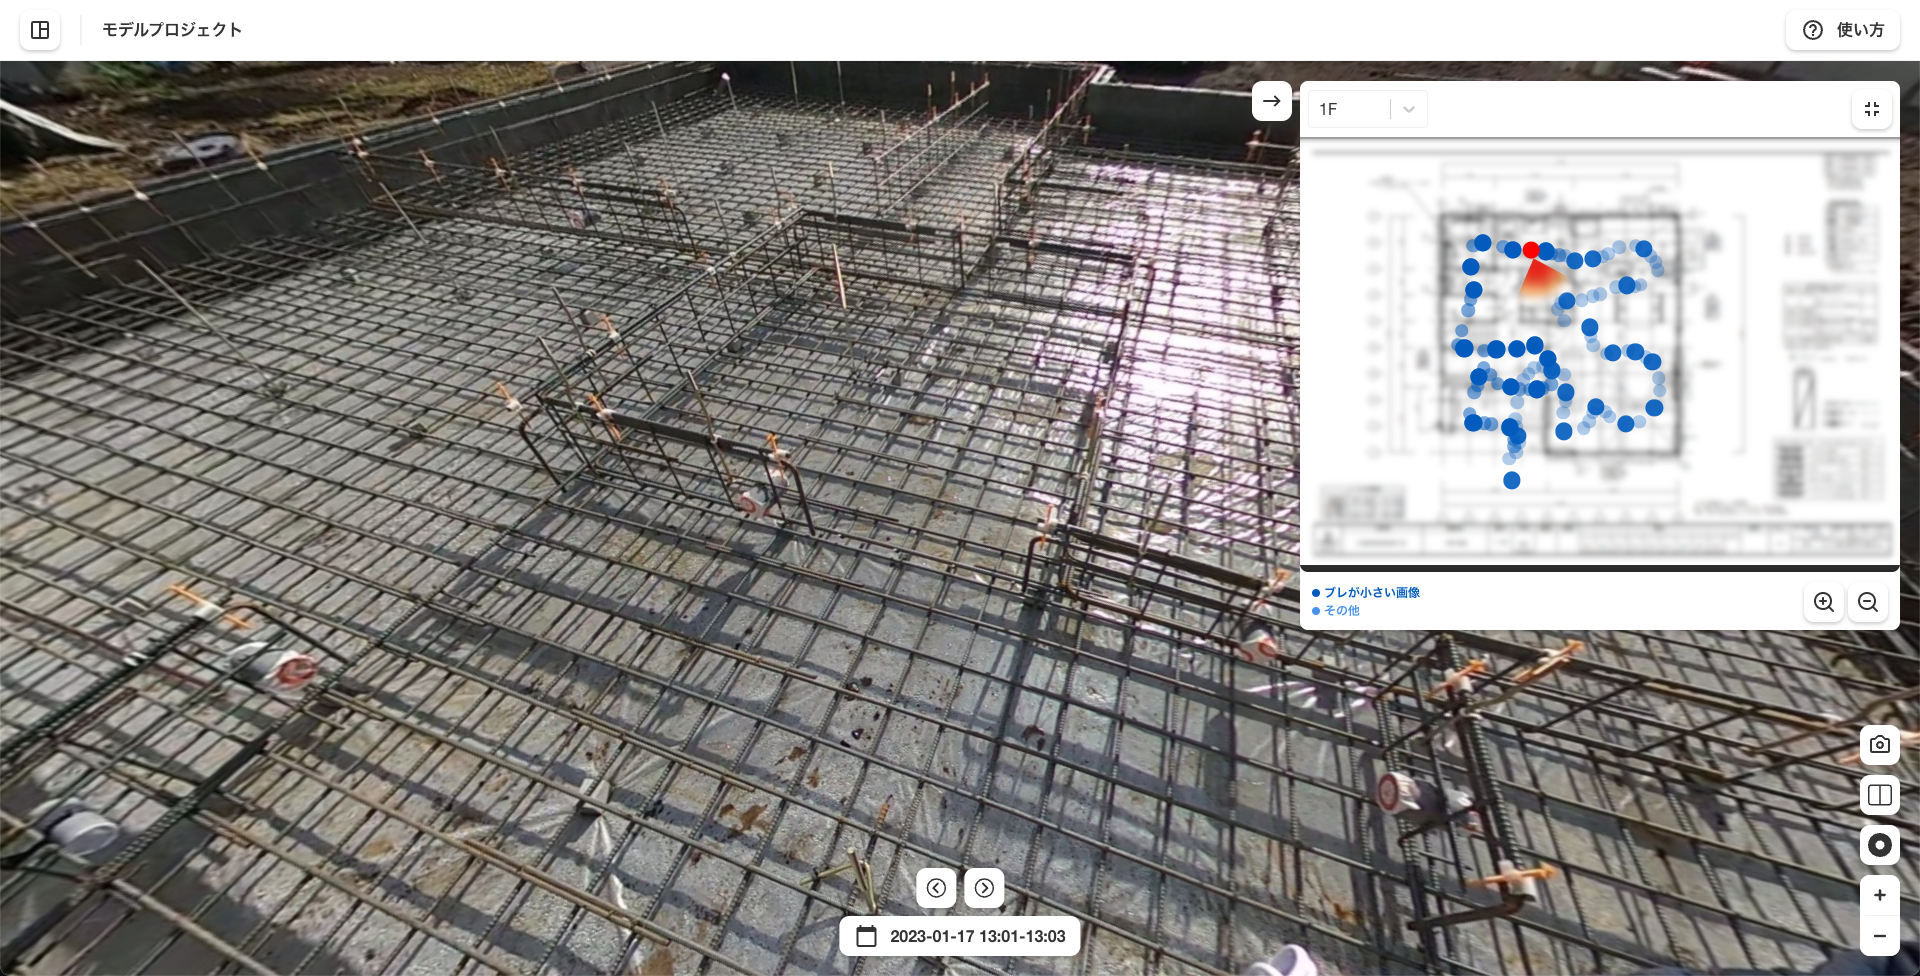1920x976 pixels.
Task: Click the その他 legend label
Action: (1342, 611)
